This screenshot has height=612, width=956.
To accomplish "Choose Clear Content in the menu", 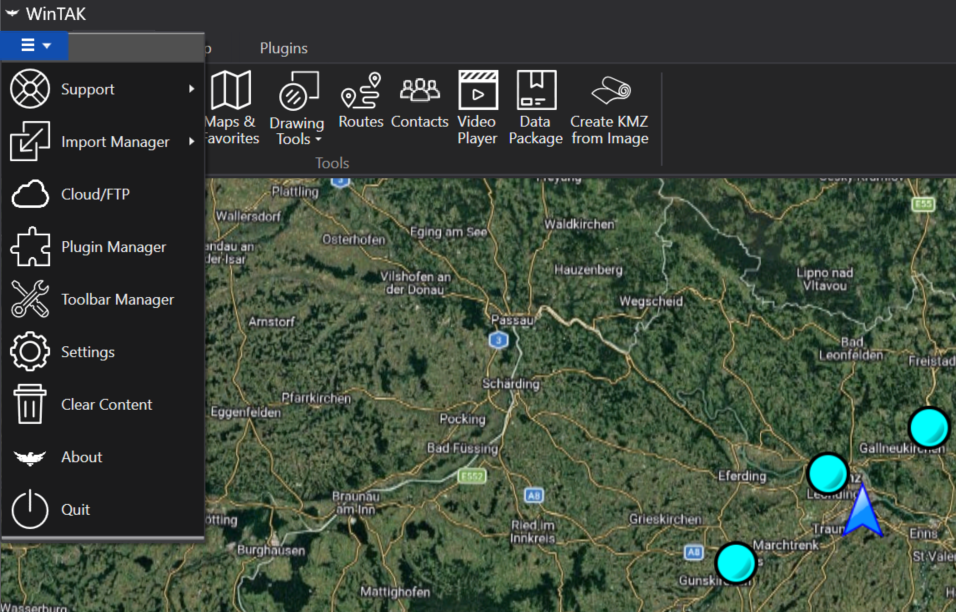I will [106, 404].
